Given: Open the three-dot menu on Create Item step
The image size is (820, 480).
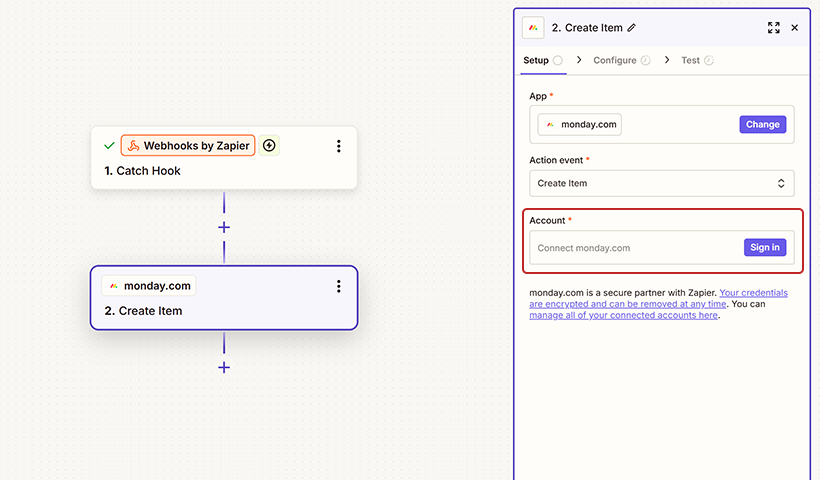Looking at the screenshot, I should click(x=339, y=286).
